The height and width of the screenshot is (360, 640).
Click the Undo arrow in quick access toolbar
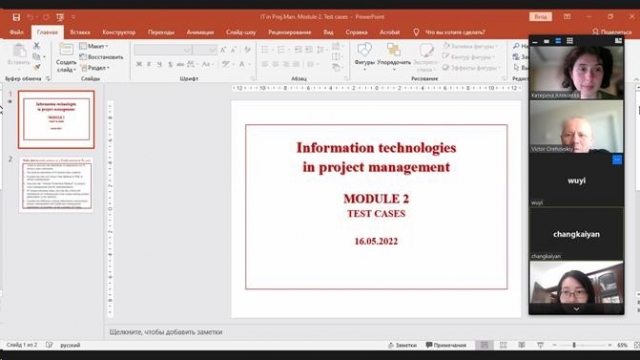tap(31, 17)
